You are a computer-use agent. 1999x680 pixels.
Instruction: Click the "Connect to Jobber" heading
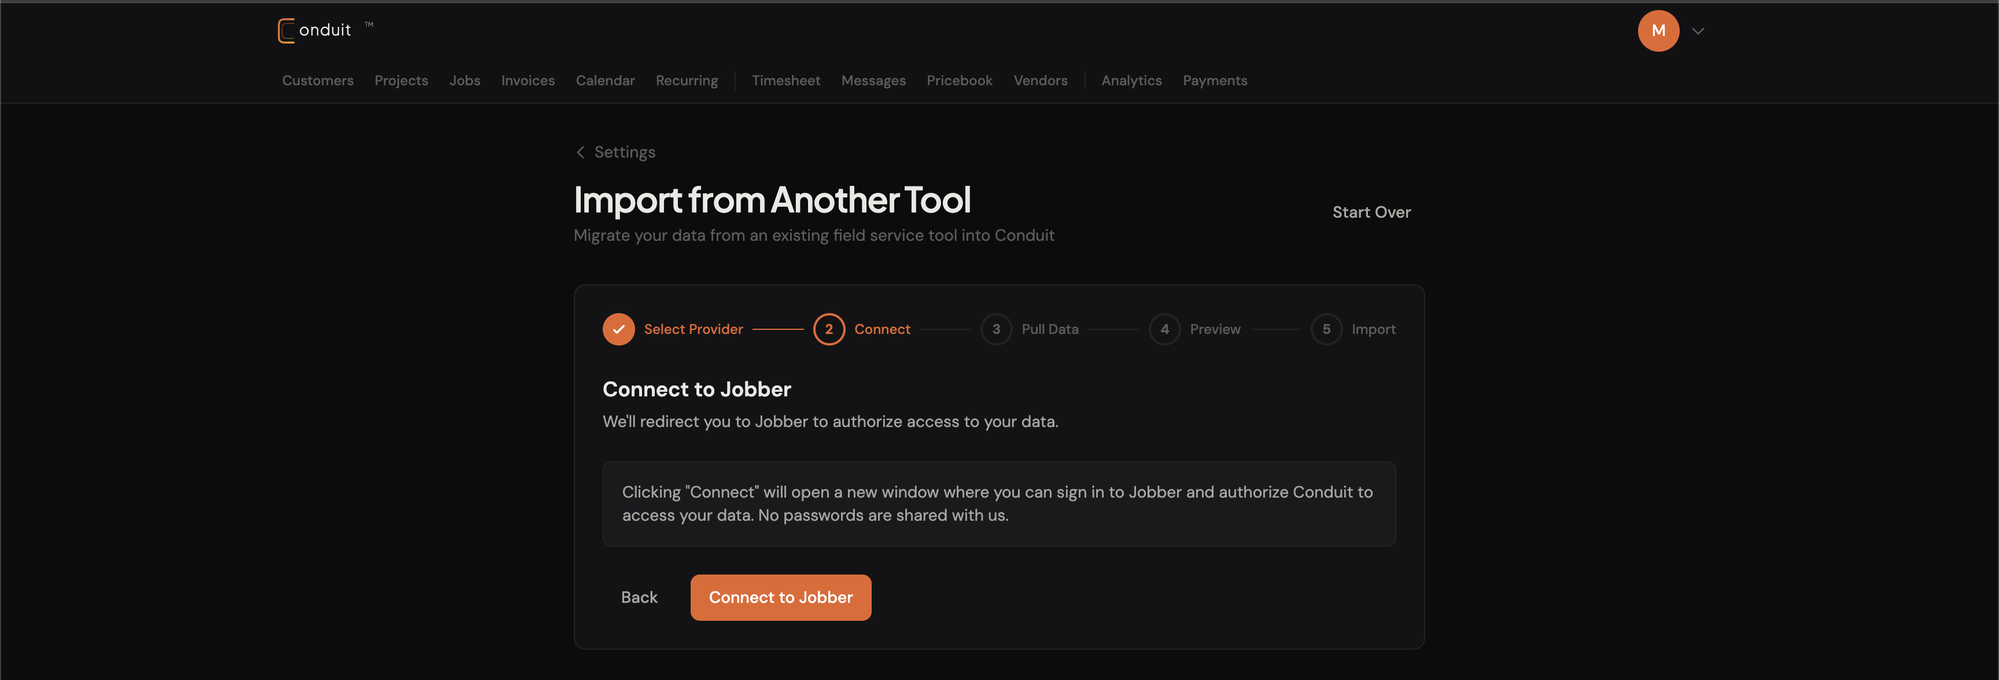[697, 389]
